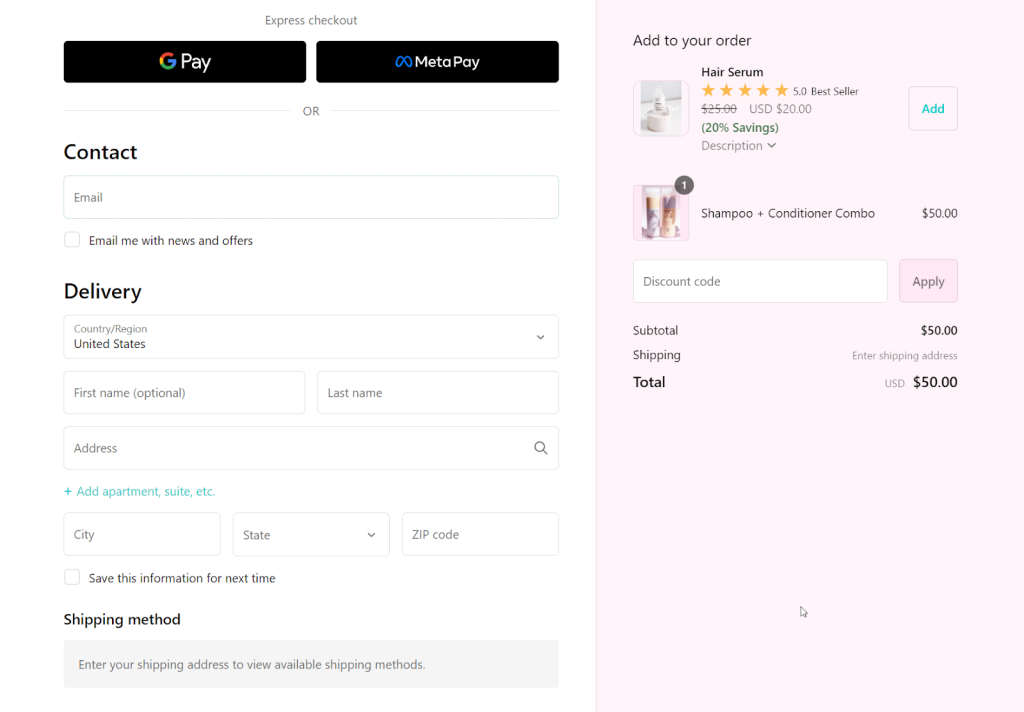
Task: Click the Google Pay express checkout button
Action: (x=184, y=61)
